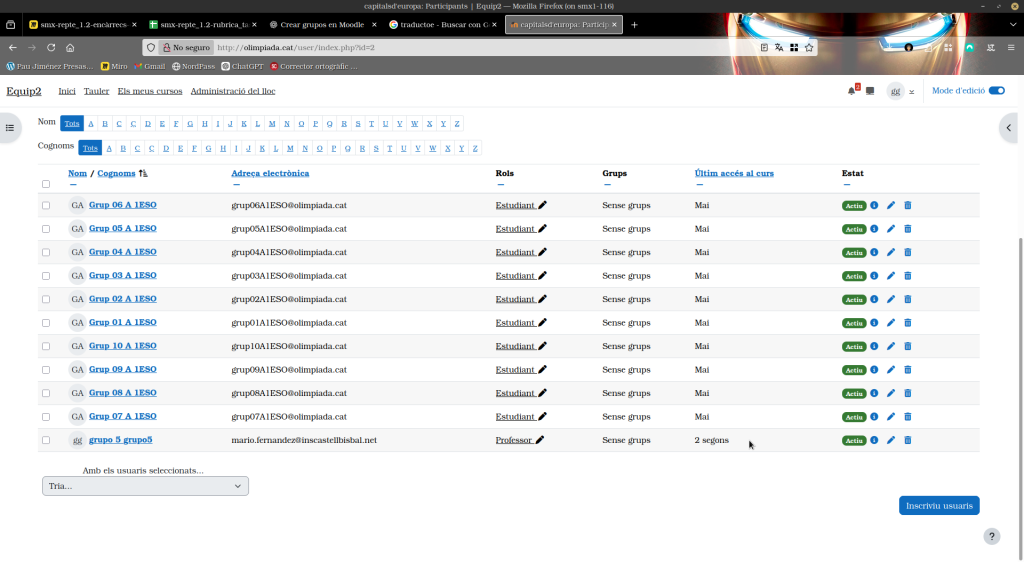1024x562 pixels.
Task: Edit role pencil for Grup 06 A 1ESO
Action: point(543,204)
